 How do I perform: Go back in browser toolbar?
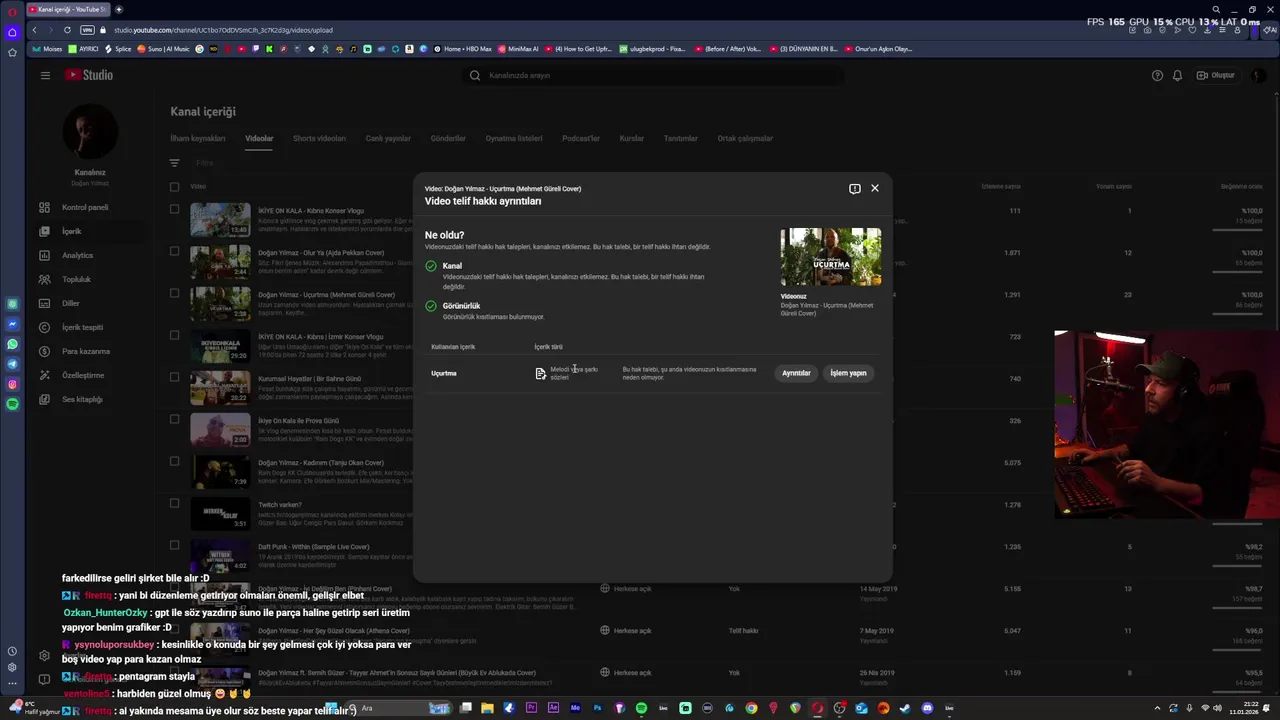tap(34, 30)
